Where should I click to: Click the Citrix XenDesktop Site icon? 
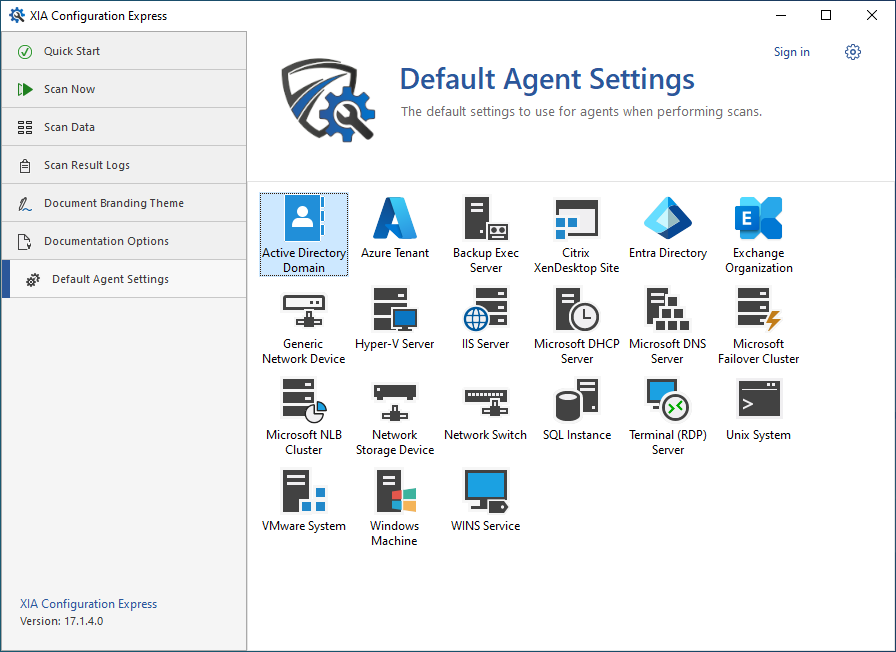pos(577,219)
